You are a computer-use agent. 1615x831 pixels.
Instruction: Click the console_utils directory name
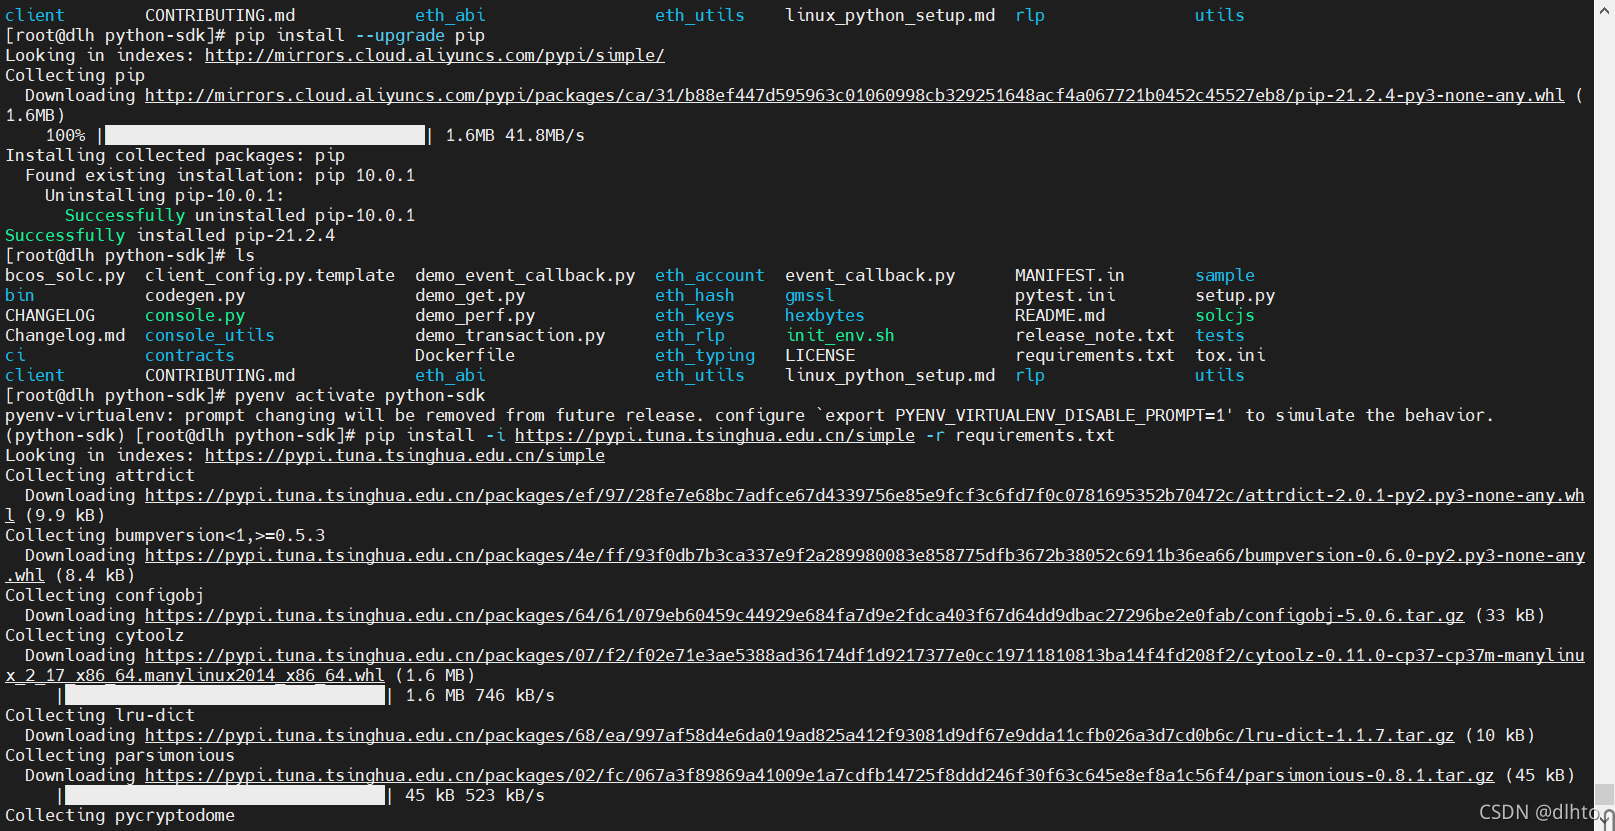click(x=210, y=335)
